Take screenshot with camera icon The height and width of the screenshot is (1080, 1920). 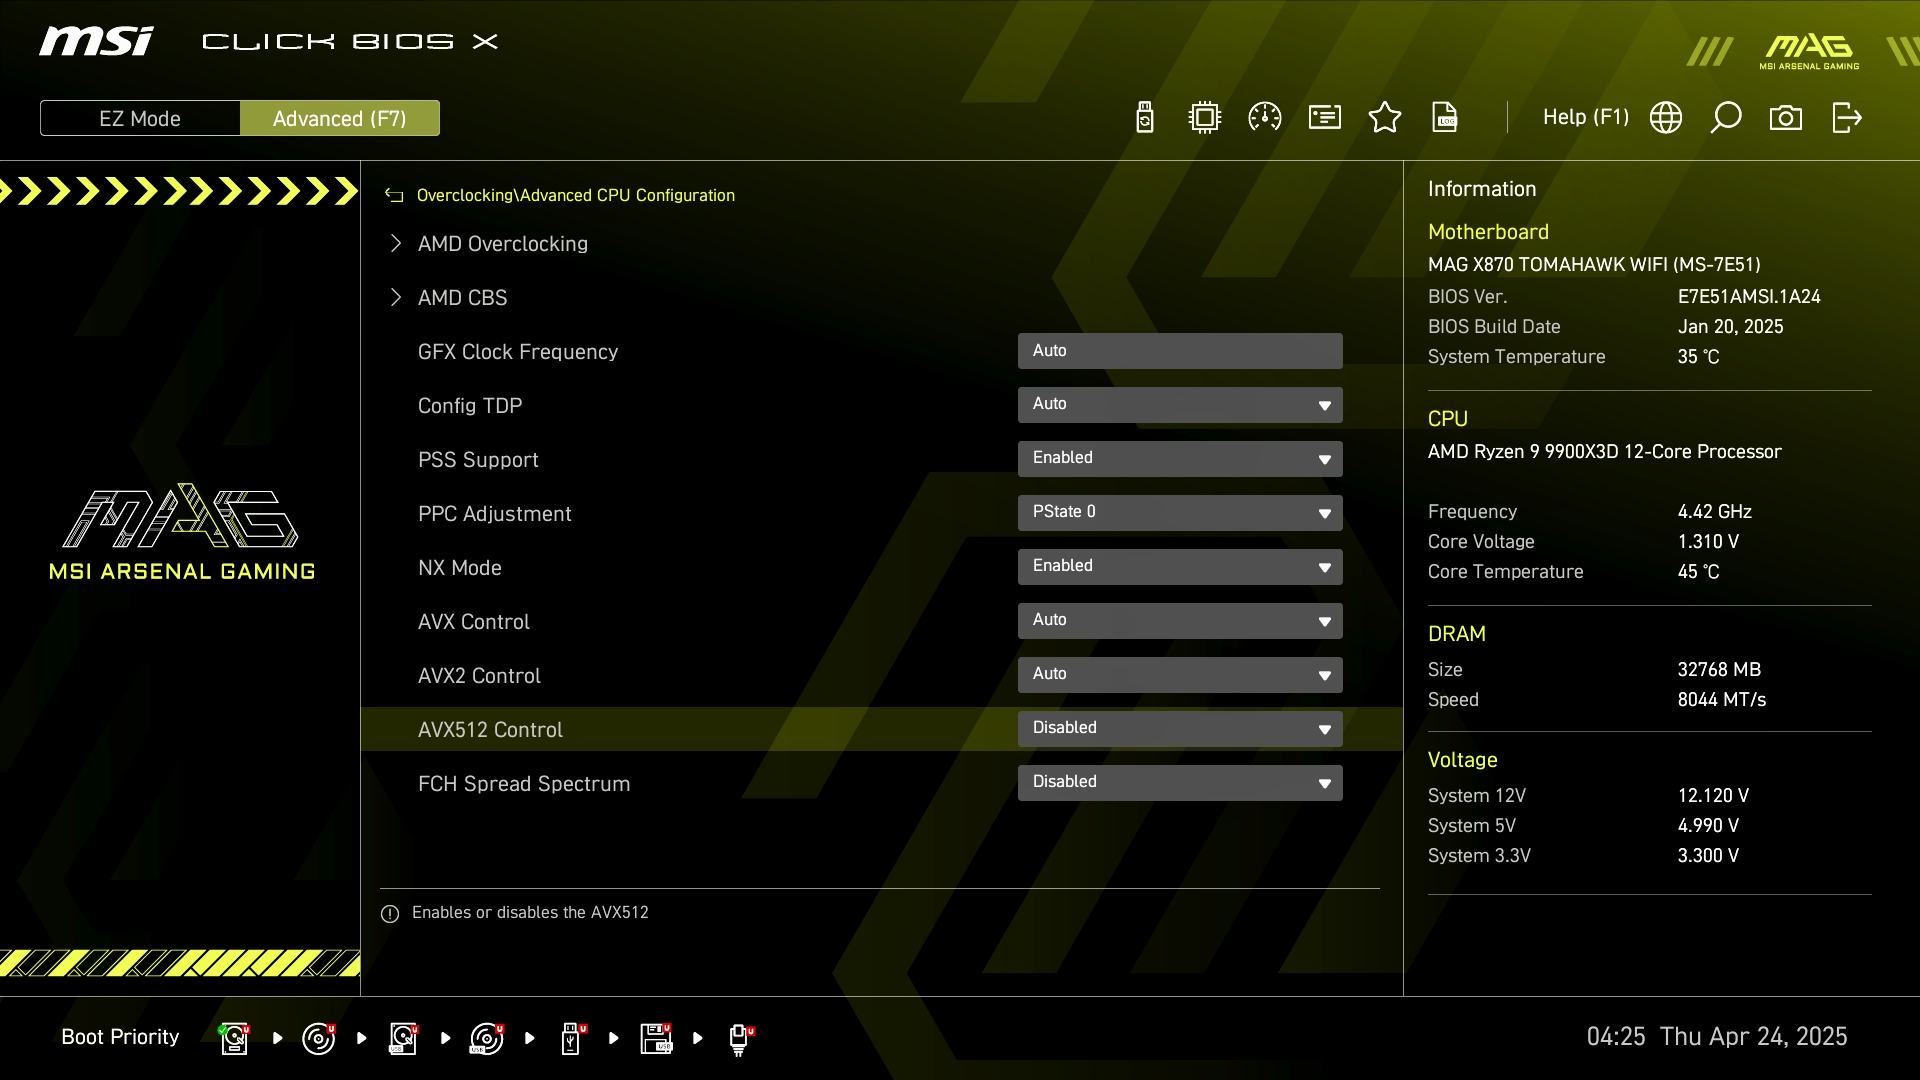pos(1786,118)
